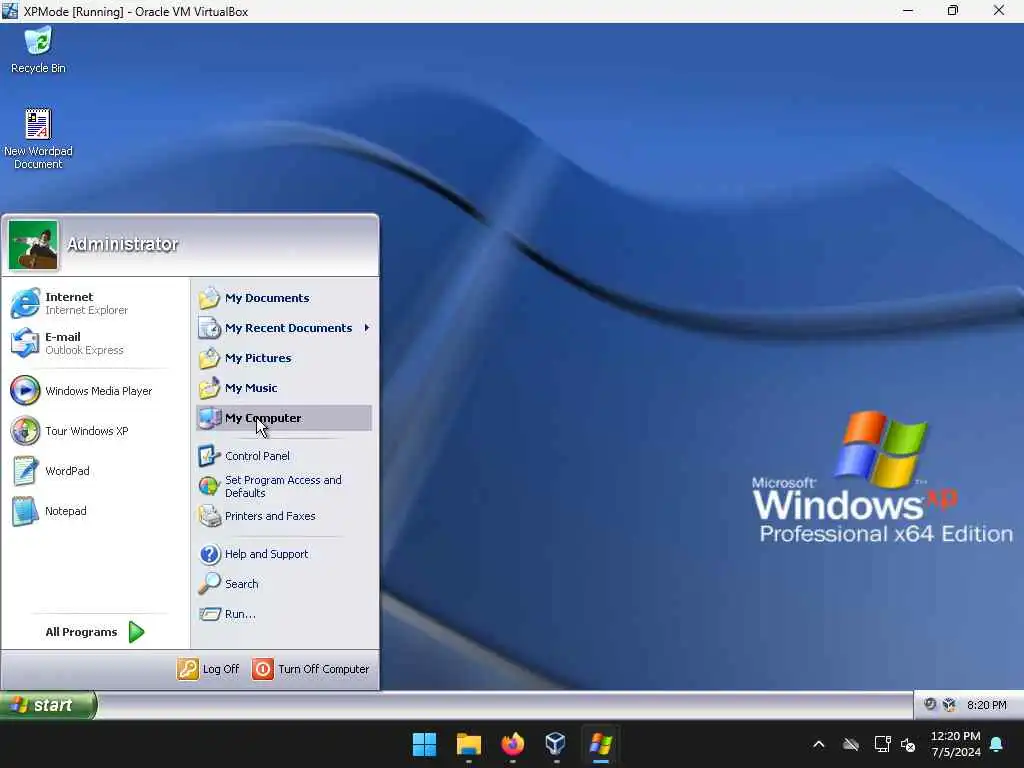Open the Control Panel icon
The width and height of the screenshot is (1024, 768).
(x=209, y=456)
